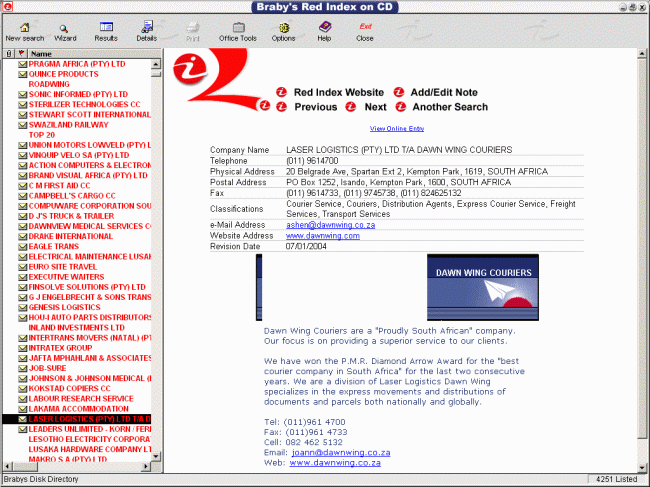Click list horizontal scroll right arrow
Image resolution: width=650 pixels, height=487 pixels.
coord(146,466)
